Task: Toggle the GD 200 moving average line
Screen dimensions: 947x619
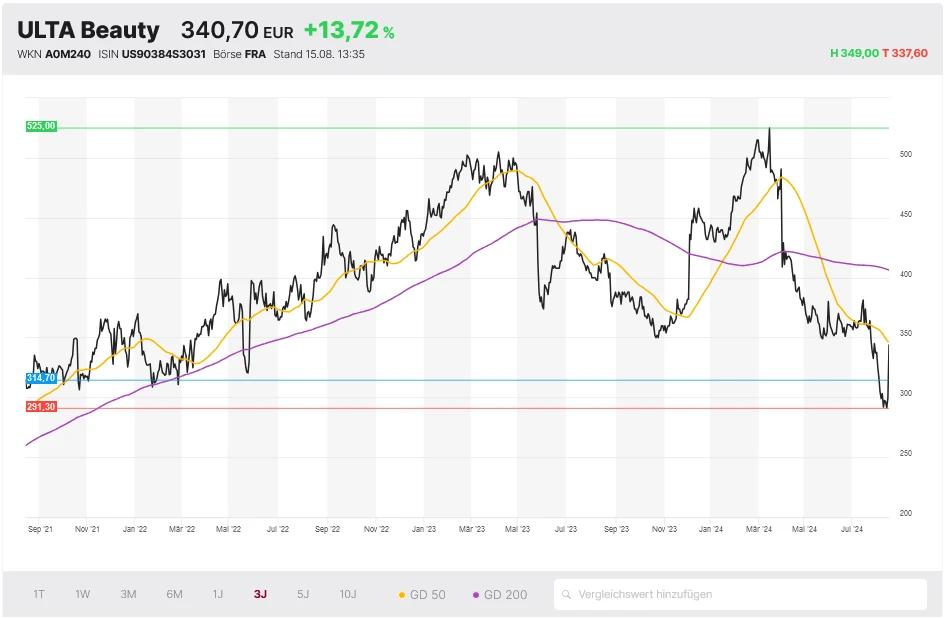Action: coord(499,594)
